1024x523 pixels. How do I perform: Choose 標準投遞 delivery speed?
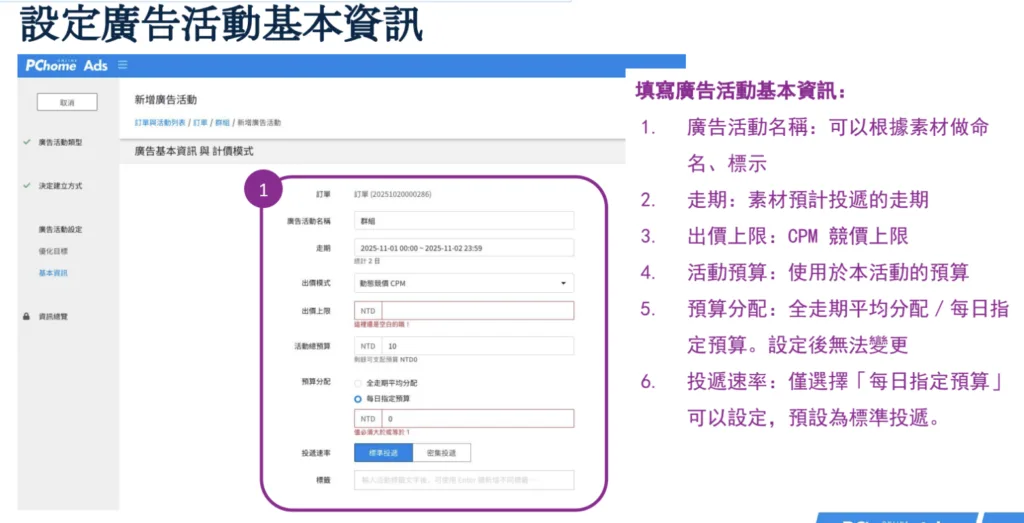[383, 453]
